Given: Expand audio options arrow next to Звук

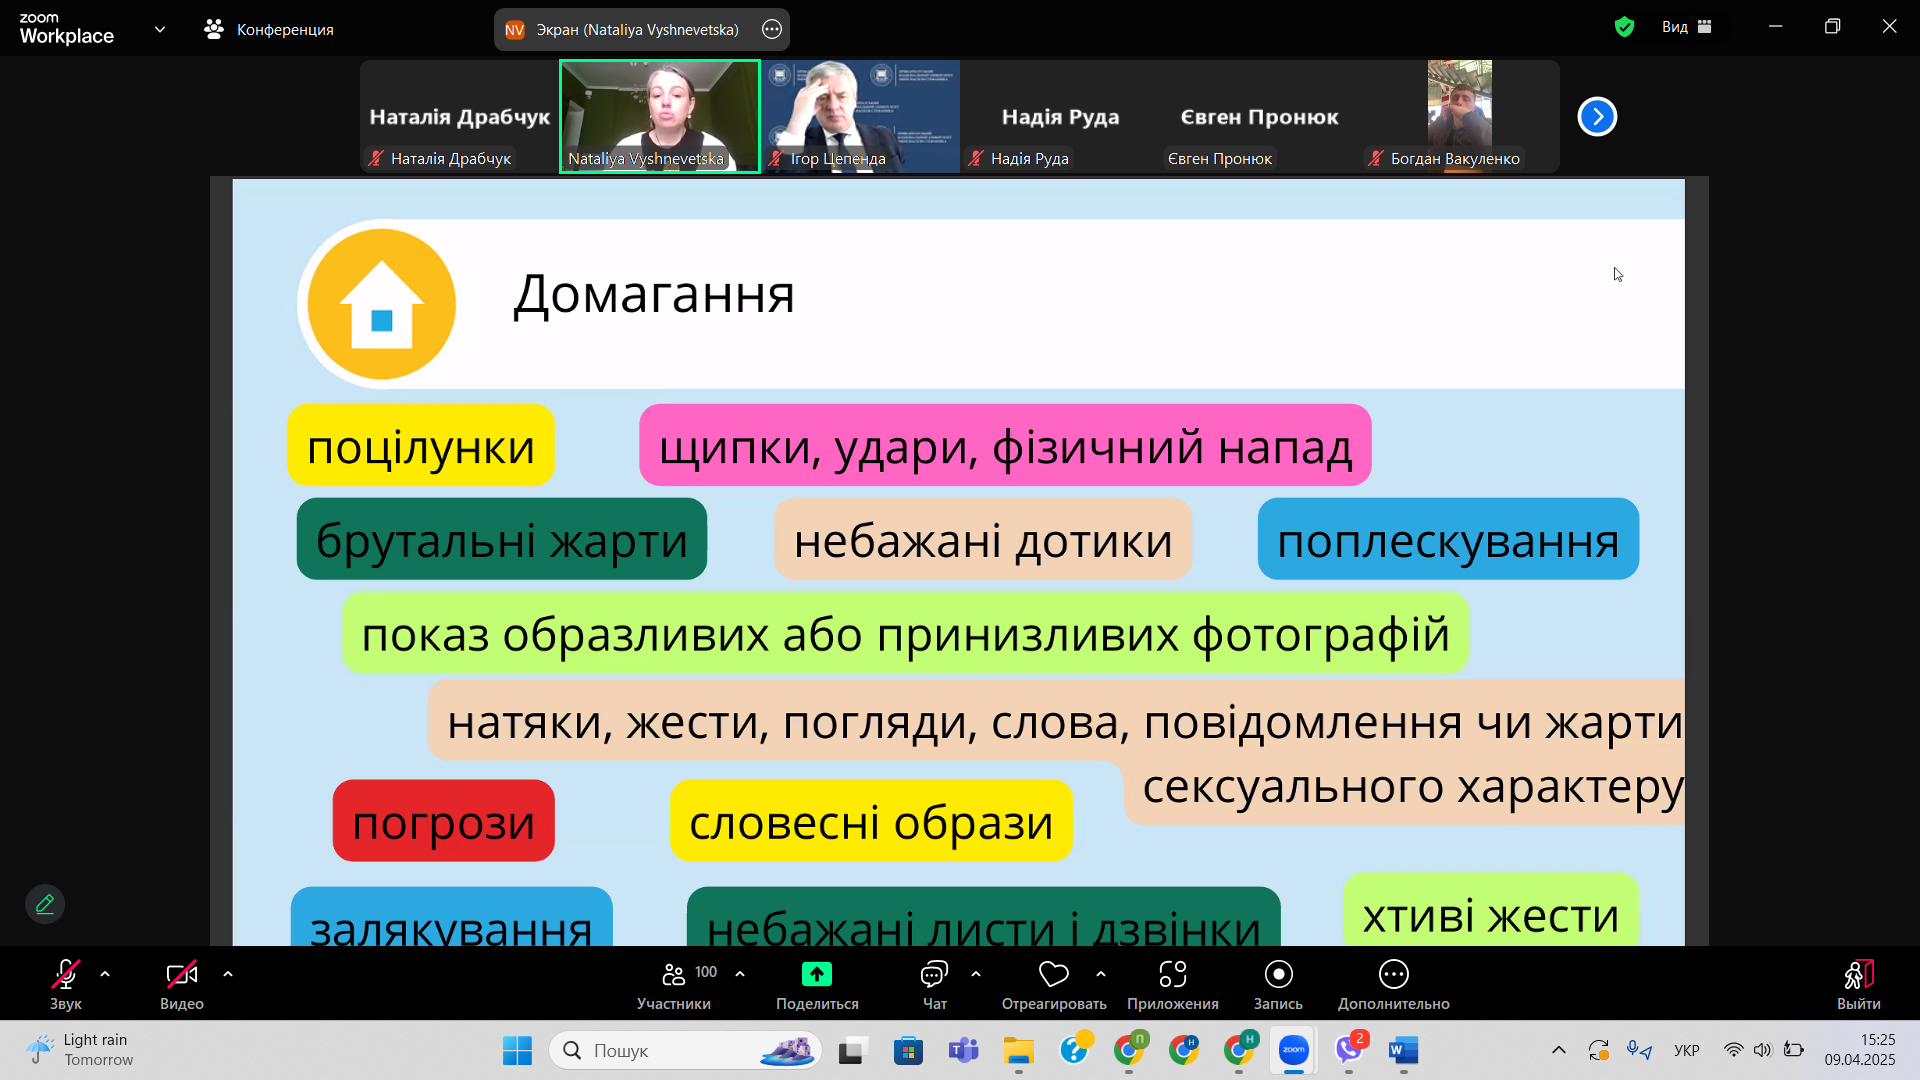Looking at the screenshot, I should [105, 973].
